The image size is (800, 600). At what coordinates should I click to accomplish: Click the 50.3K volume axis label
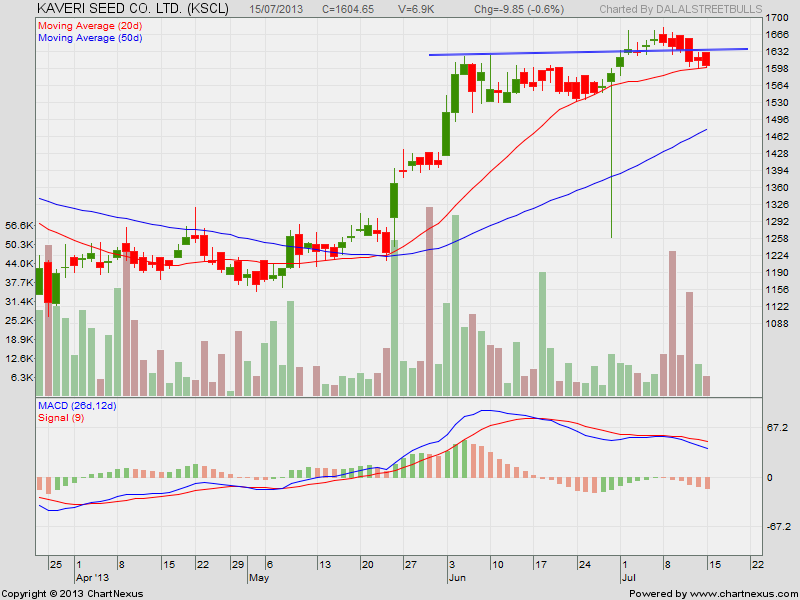coord(19,244)
